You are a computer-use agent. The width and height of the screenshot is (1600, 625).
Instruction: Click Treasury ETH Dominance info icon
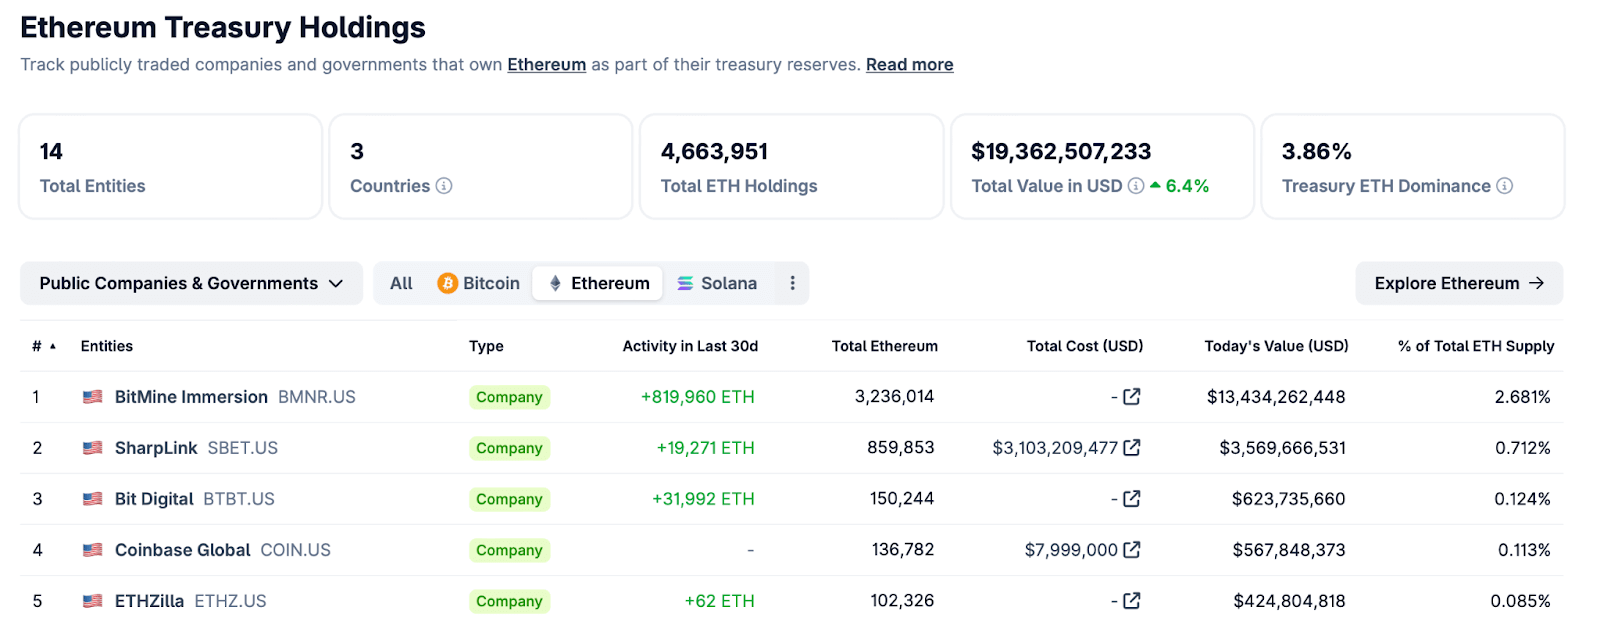tap(1505, 186)
